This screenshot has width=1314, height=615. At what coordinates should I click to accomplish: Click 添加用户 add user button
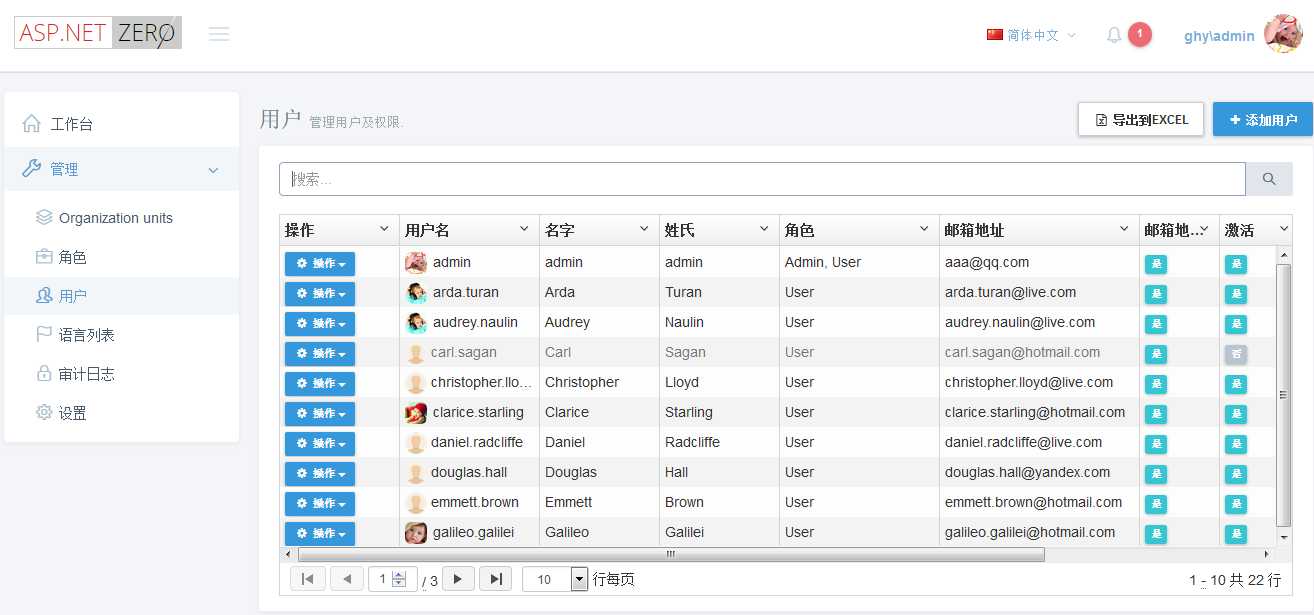click(x=1263, y=119)
